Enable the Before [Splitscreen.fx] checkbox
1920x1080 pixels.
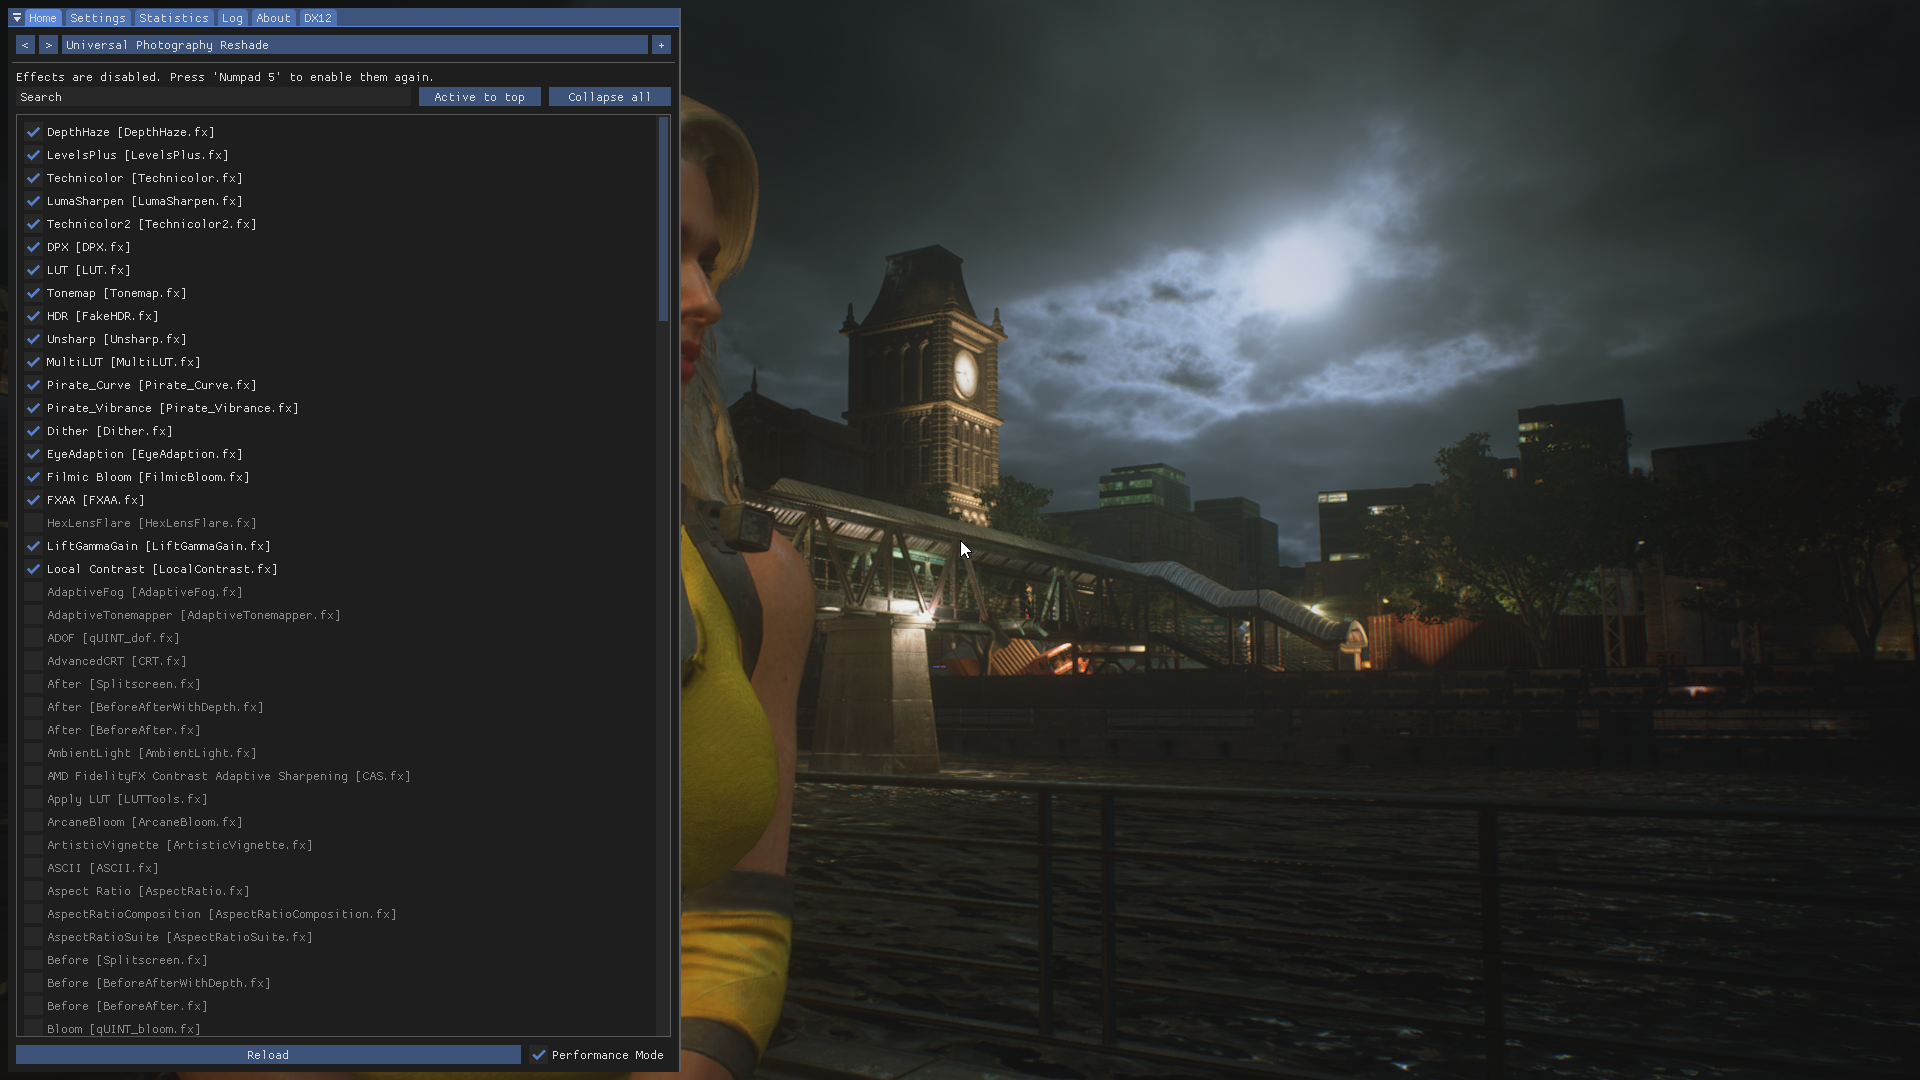pyautogui.click(x=33, y=960)
